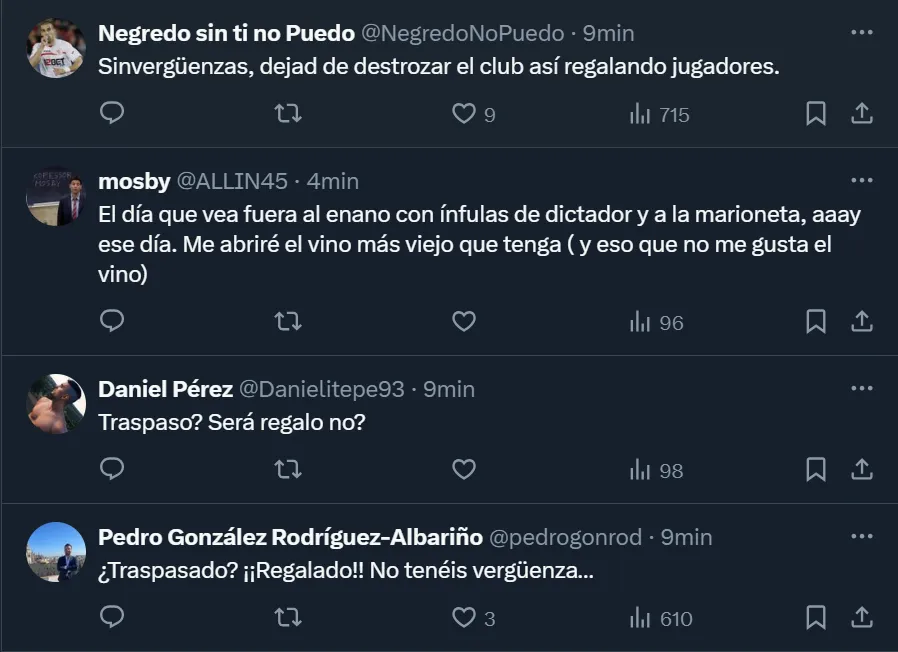
Task: Like mosby's tweet
Action: (x=464, y=322)
